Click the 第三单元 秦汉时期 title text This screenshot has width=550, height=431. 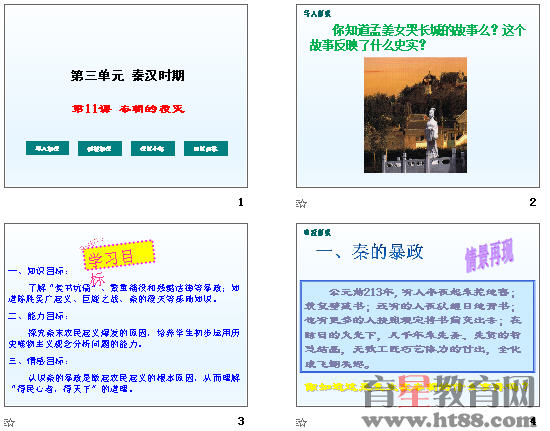pyautogui.click(x=128, y=75)
